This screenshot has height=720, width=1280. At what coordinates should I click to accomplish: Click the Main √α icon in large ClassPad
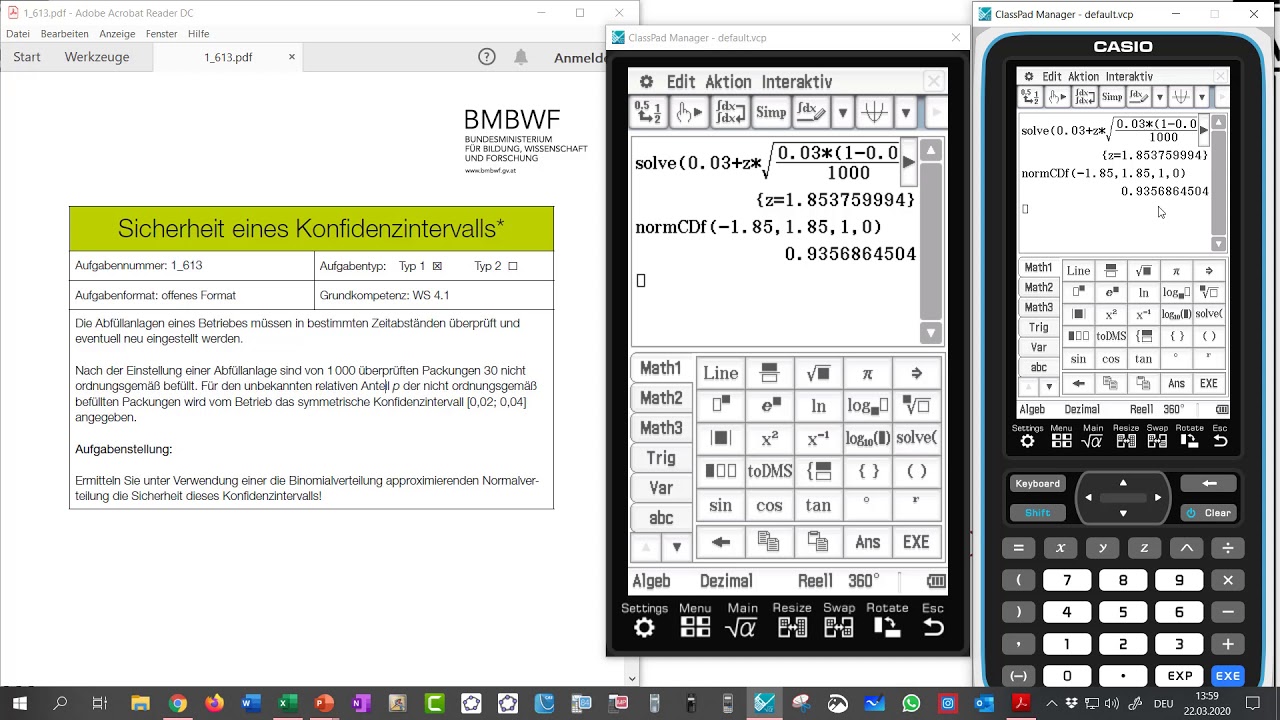point(742,627)
